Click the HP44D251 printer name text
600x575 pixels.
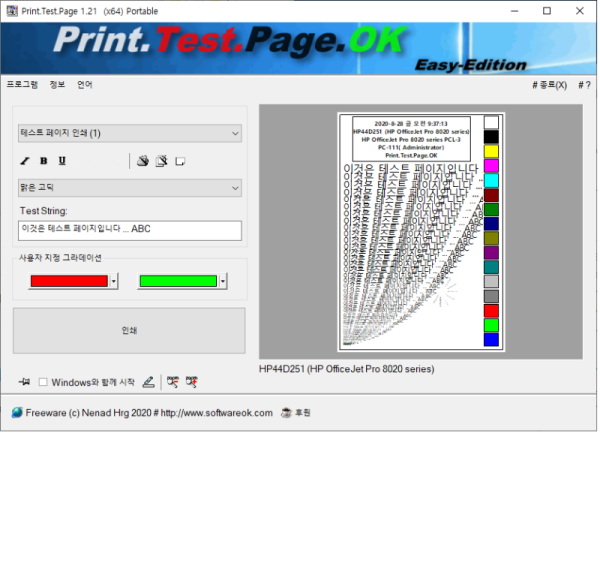coord(347,369)
